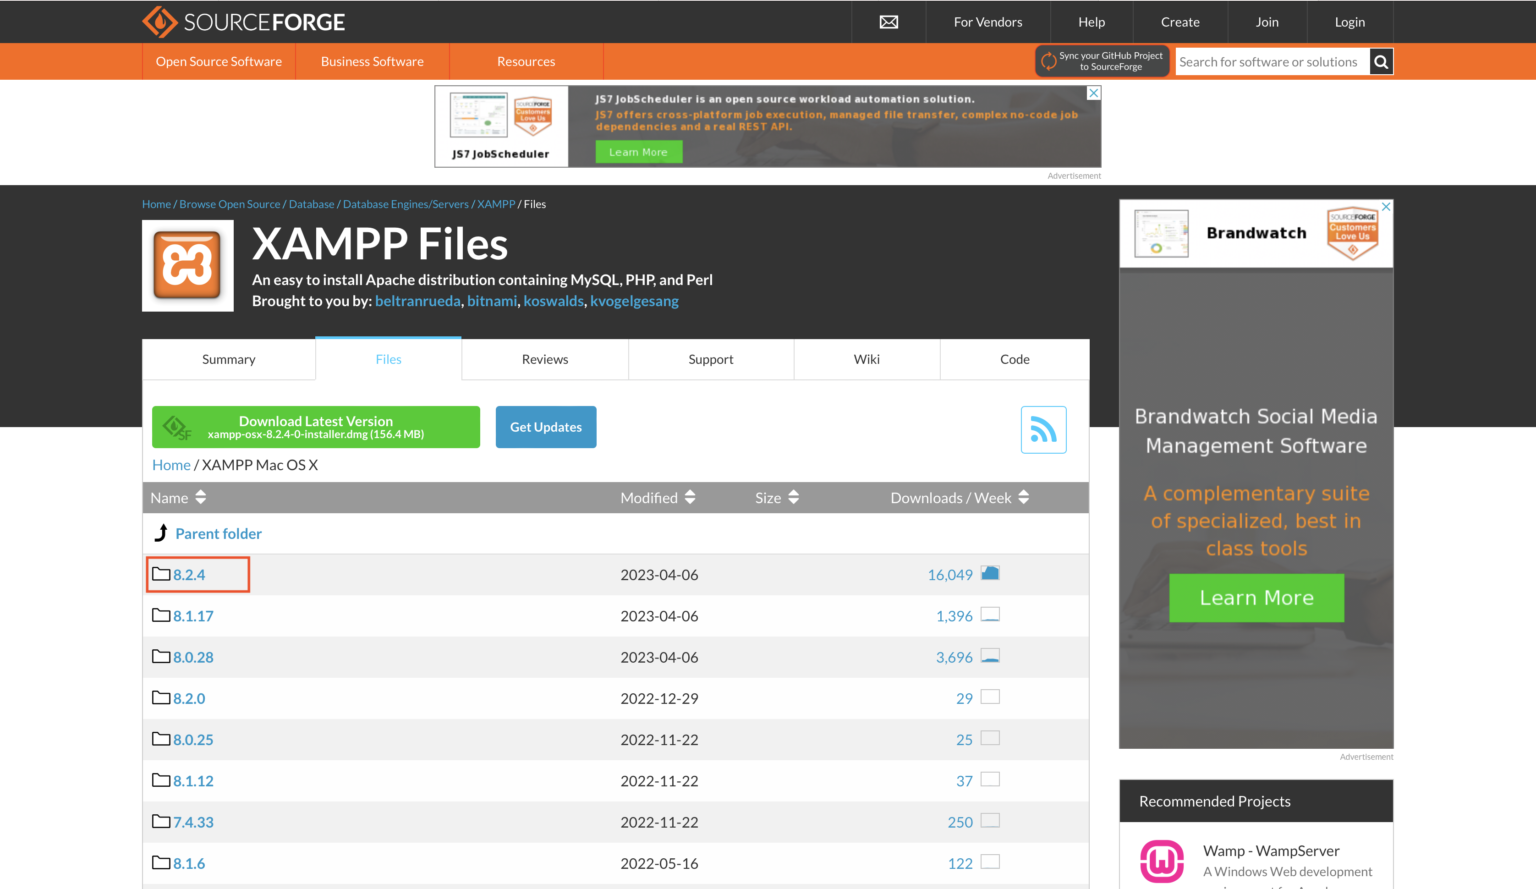Click the SourceForge logo

(x=243, y=21)
